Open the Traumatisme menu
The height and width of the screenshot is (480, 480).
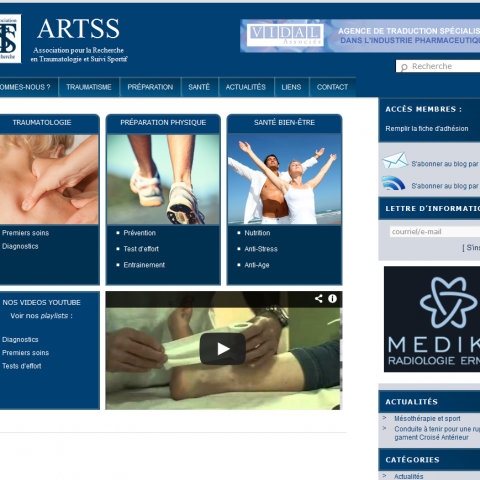(89, 87)
